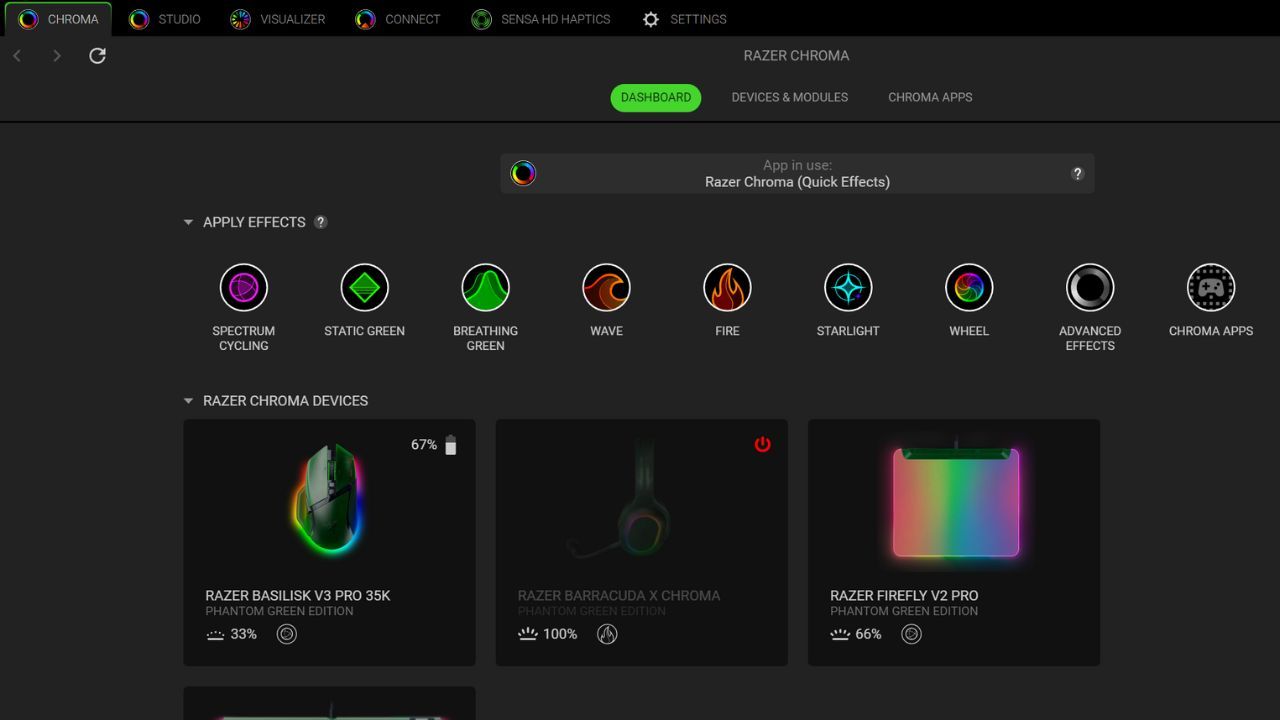
Task: Choose the Fire effect icon
Action: point(727,288)
